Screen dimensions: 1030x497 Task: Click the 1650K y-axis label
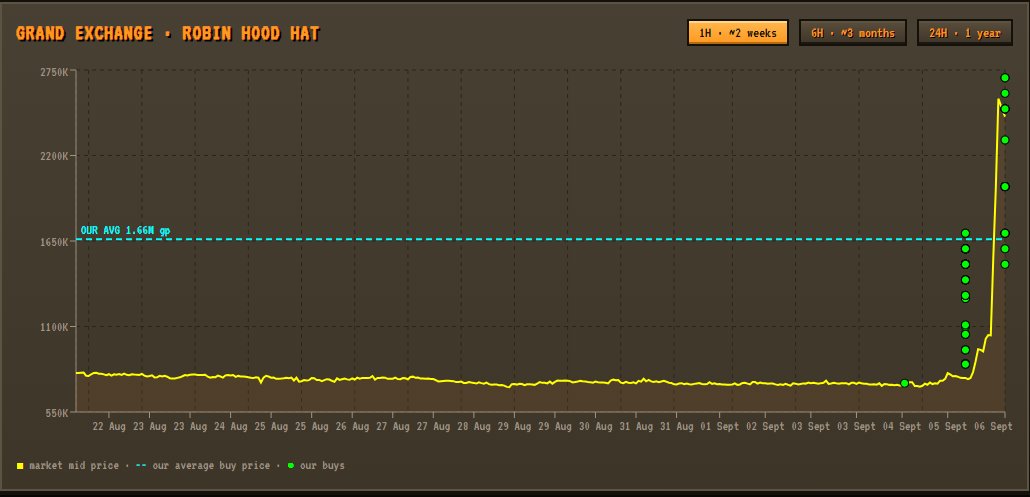pyautogui.click(x=55, y=242)
